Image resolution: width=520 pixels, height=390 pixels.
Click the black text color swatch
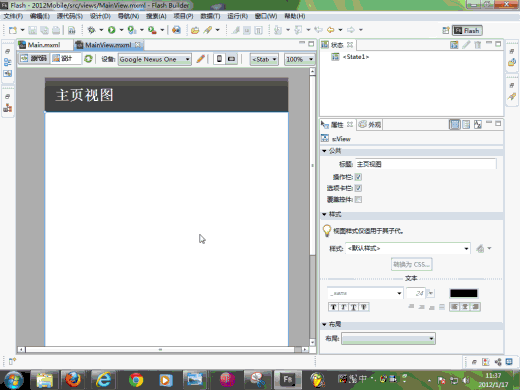(x=463, y=293)
